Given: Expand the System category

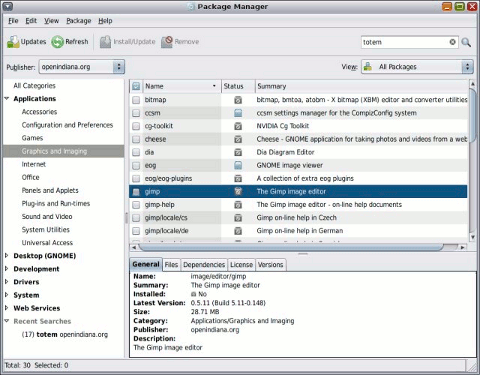Looking at the screenshot, I should [7, 295].
